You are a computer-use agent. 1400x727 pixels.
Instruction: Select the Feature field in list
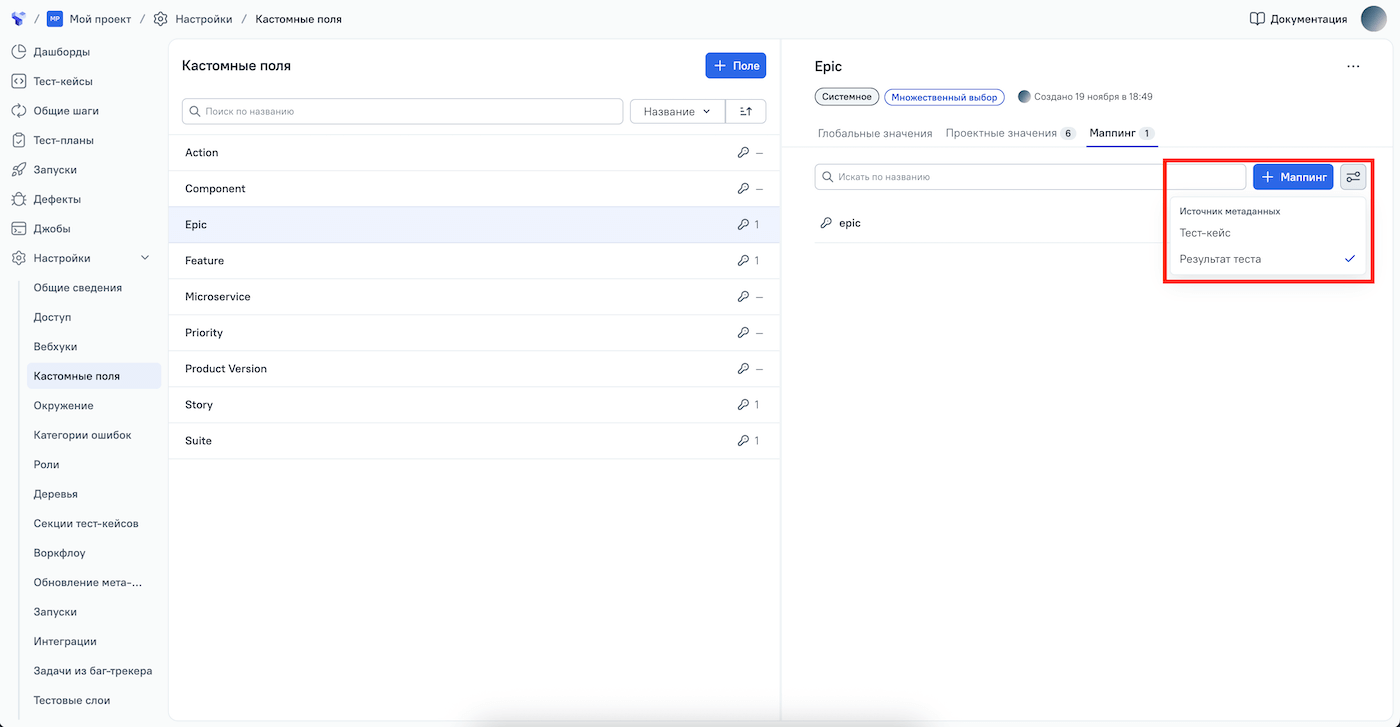click(x=204, y=261)
